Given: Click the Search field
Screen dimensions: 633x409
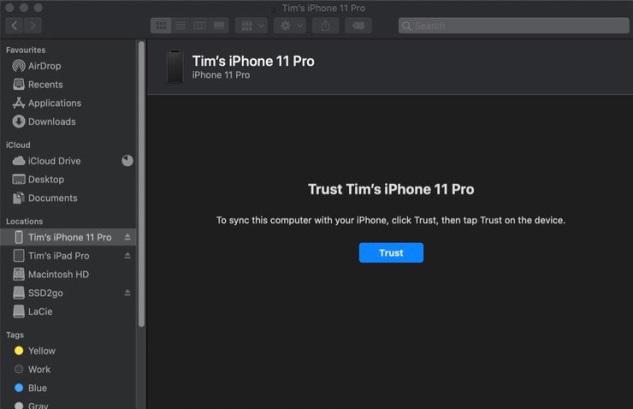Looking at the screenshot, I should click(514, 26).
